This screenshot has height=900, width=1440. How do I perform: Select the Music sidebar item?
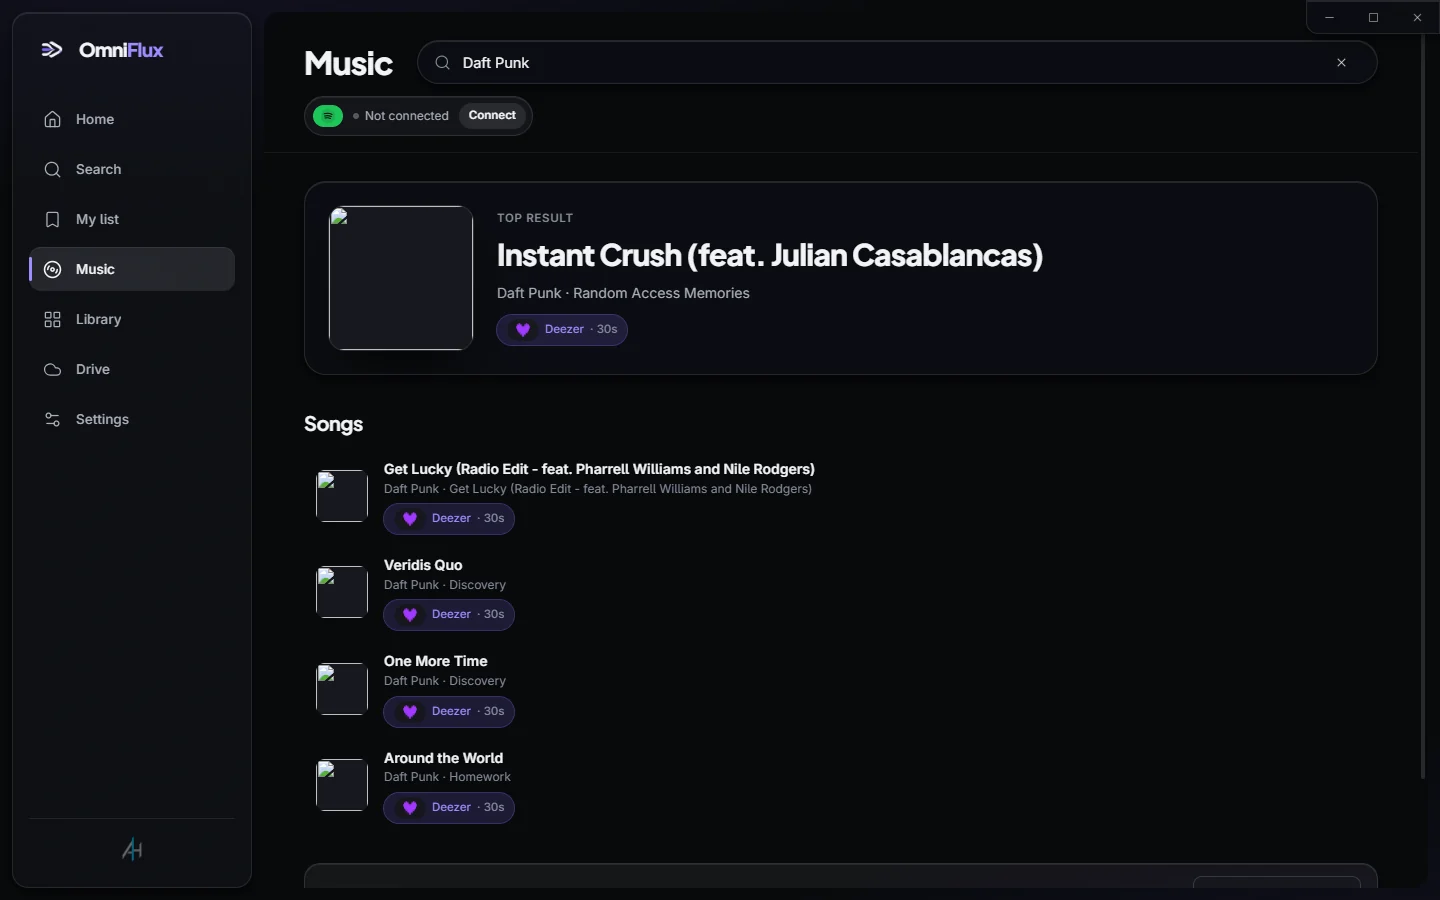[132, 269]
